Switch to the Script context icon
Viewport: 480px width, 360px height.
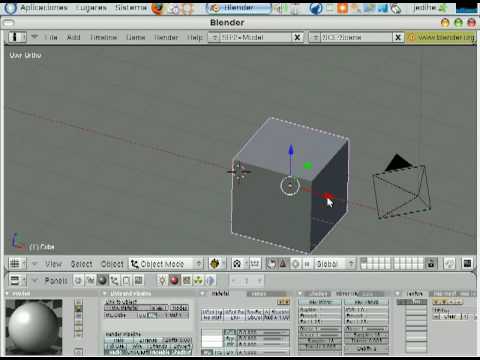tap(90, 280)
